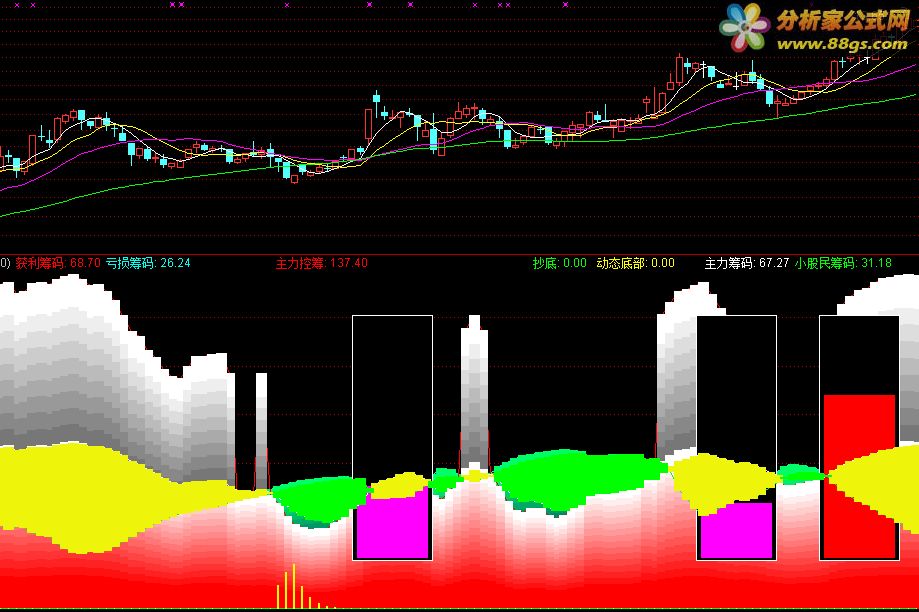Click the 获利筹码: 68.70 indicator label
919x612 pixels.
pos(57,263)
